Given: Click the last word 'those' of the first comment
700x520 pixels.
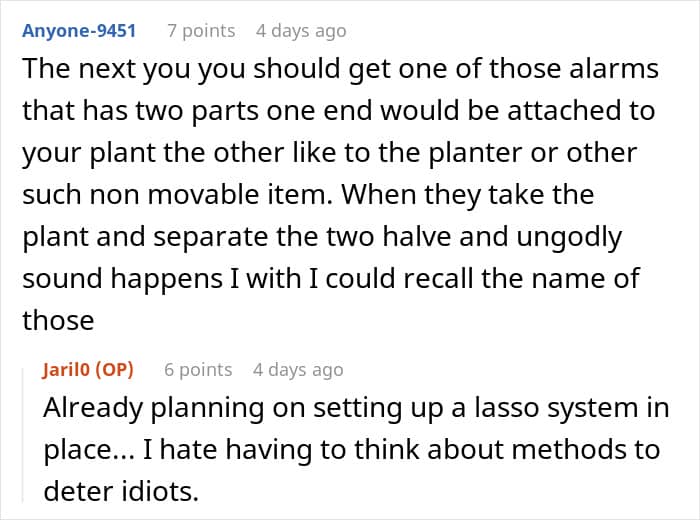Looking at the screenshot, I should tap(58, 320).
